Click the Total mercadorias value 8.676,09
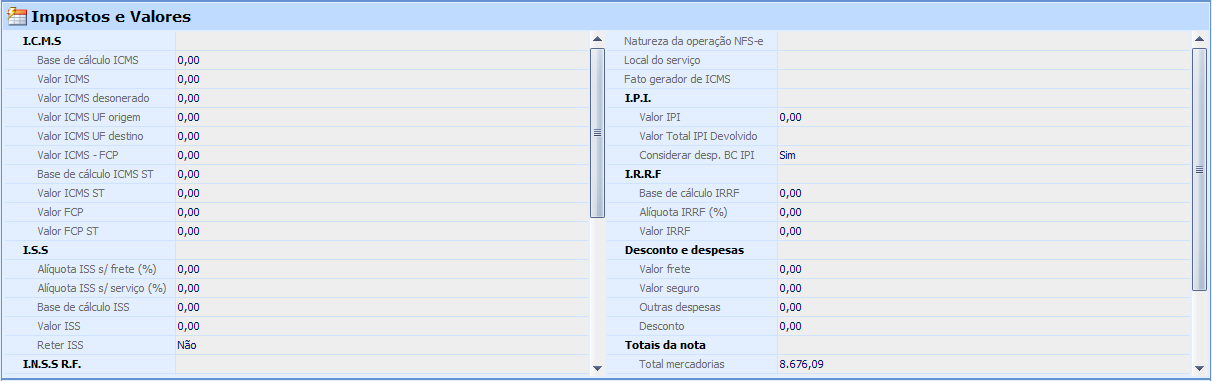Image resolution: width=1212 pixels, height=381 pixels. [984, 364]
